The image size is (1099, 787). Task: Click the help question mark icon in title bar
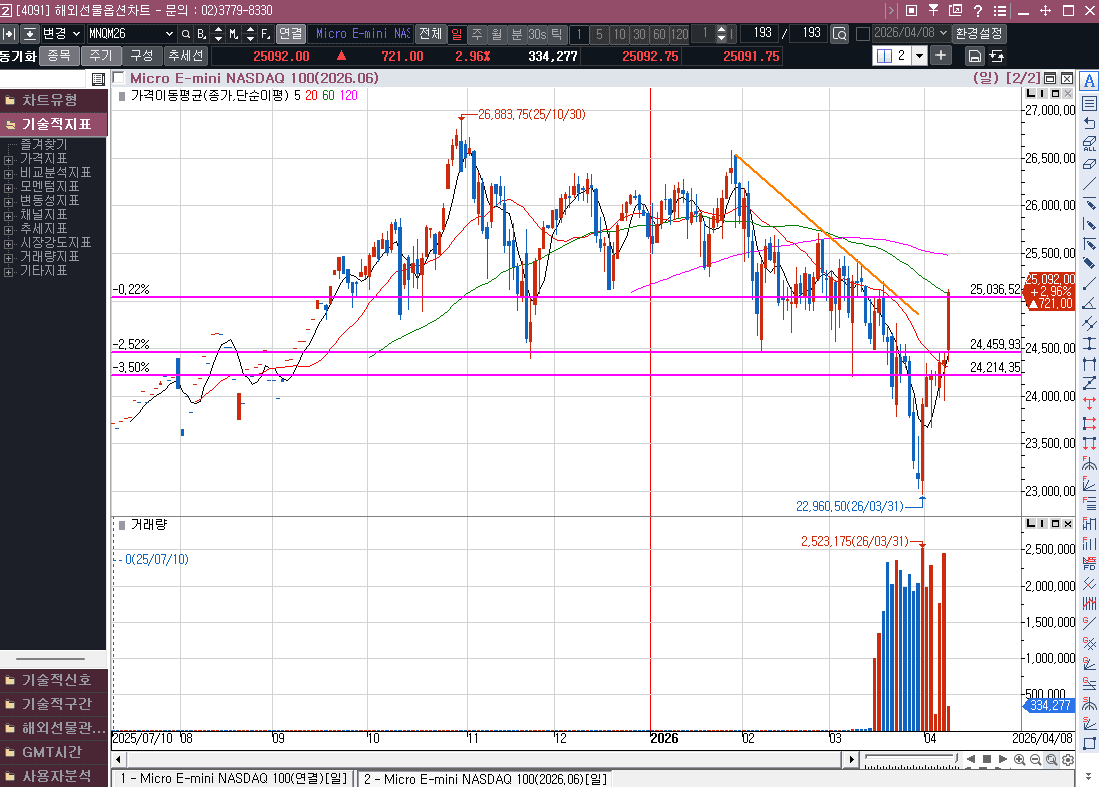click(976, 11)
